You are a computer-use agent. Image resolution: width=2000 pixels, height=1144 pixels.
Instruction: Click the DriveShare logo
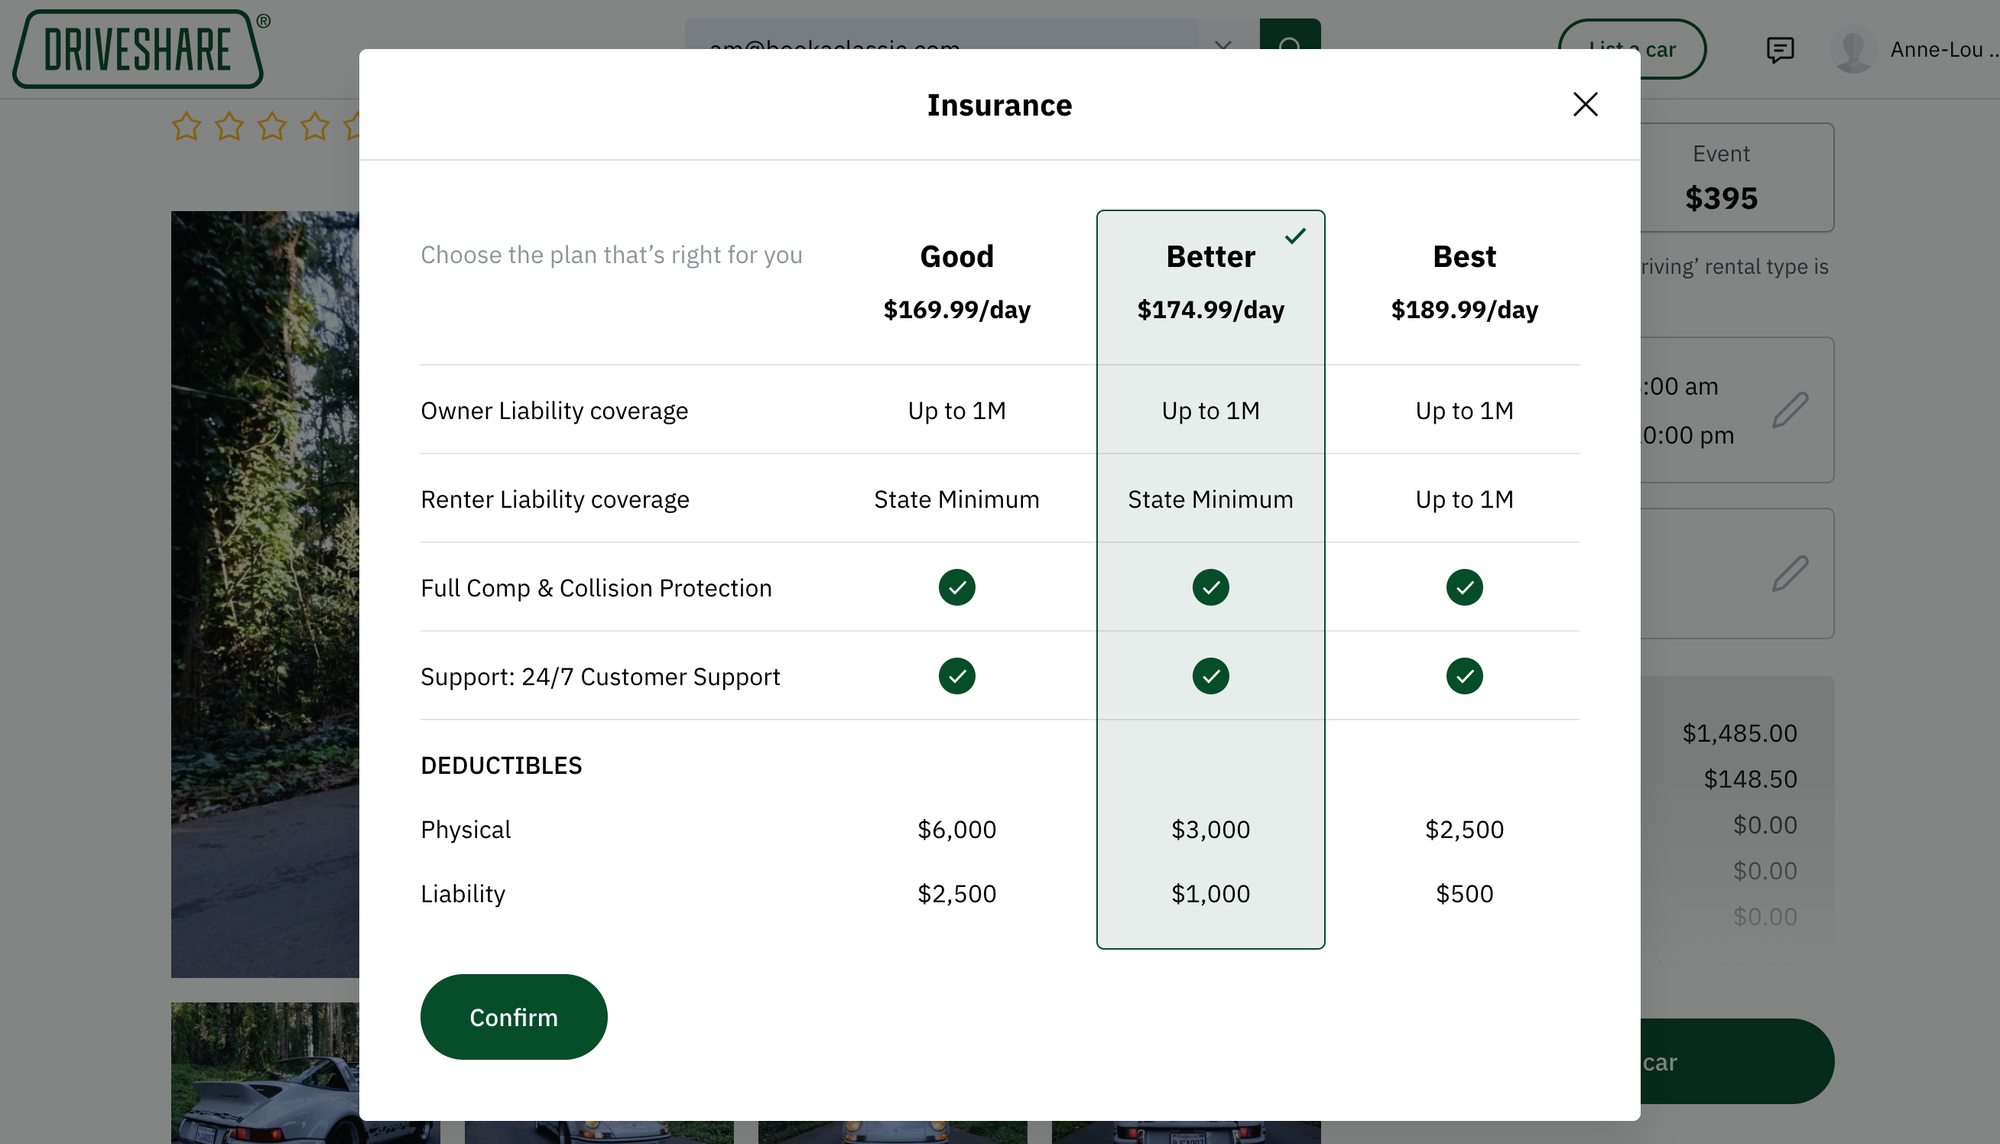pyautogui.click(x=138, y=49)
